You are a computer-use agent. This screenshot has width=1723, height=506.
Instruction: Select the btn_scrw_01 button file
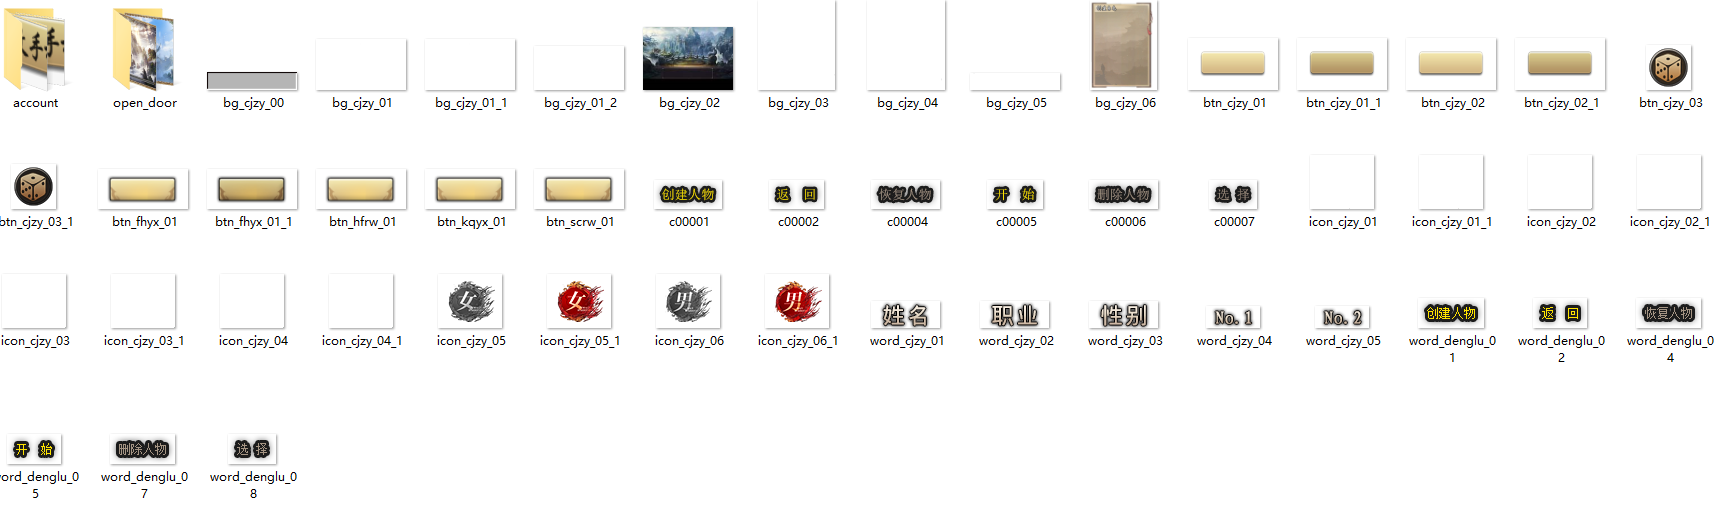pyautogui.click(x=579, y=189)
